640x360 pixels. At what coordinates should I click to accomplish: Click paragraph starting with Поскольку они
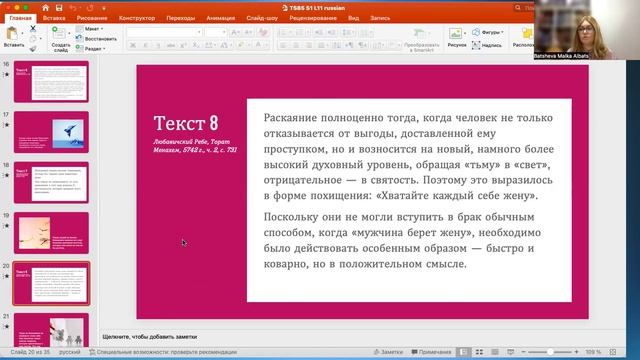click(402, 240)
